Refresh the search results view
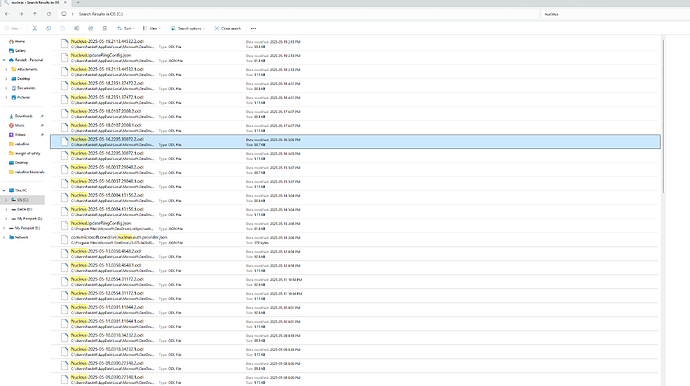Image resolution: width=690 pixels, height=386 pixels. (49, 14)
